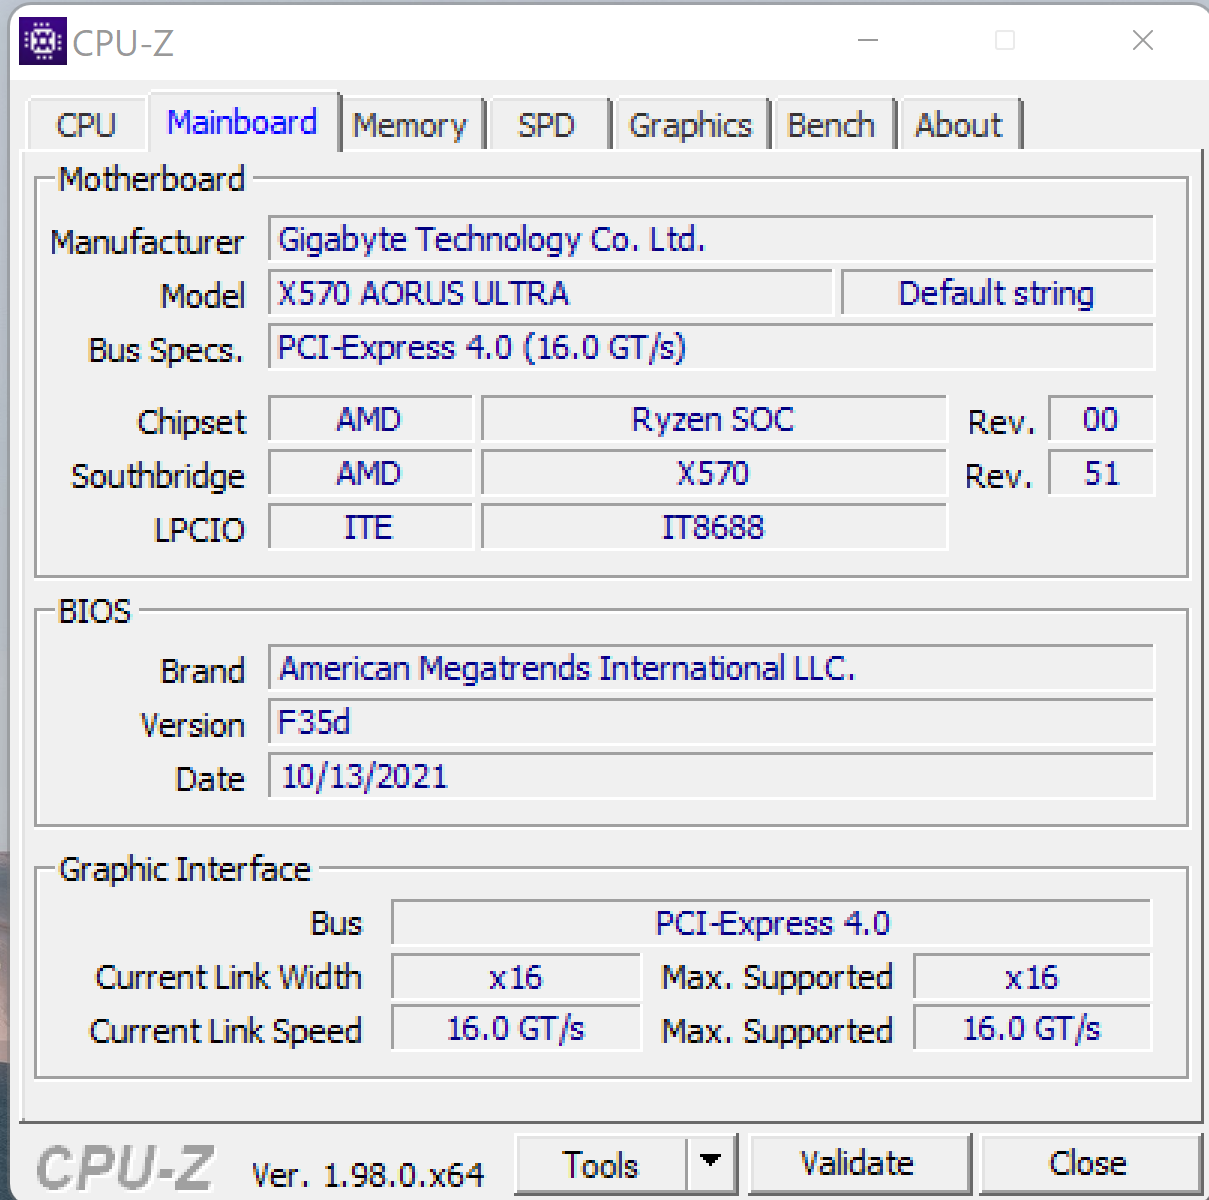Open the Memory tab
1209x1200 pixels.
click(410, 125)
